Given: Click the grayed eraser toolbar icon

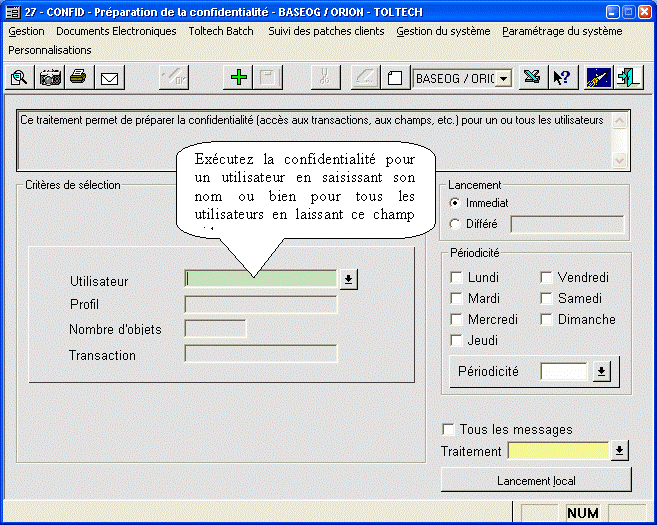Looking at the screenshot, I should (365, 78).
